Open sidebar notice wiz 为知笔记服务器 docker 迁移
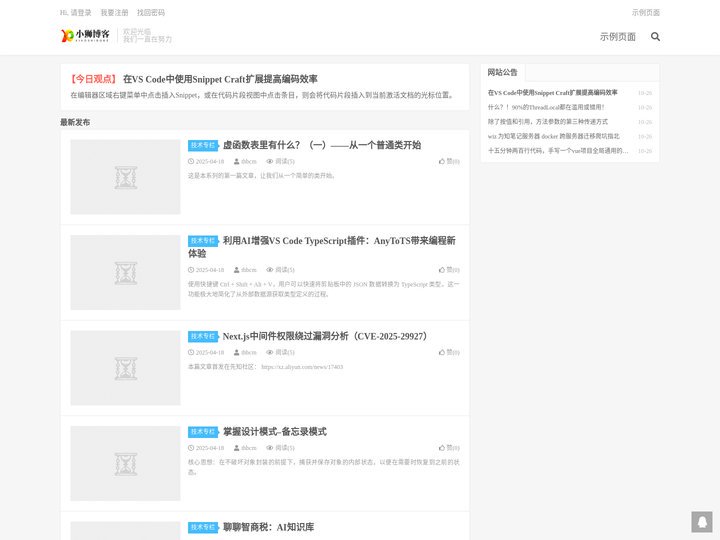The width and height of the screenshot is (720, 540). (x=553, y=136)
